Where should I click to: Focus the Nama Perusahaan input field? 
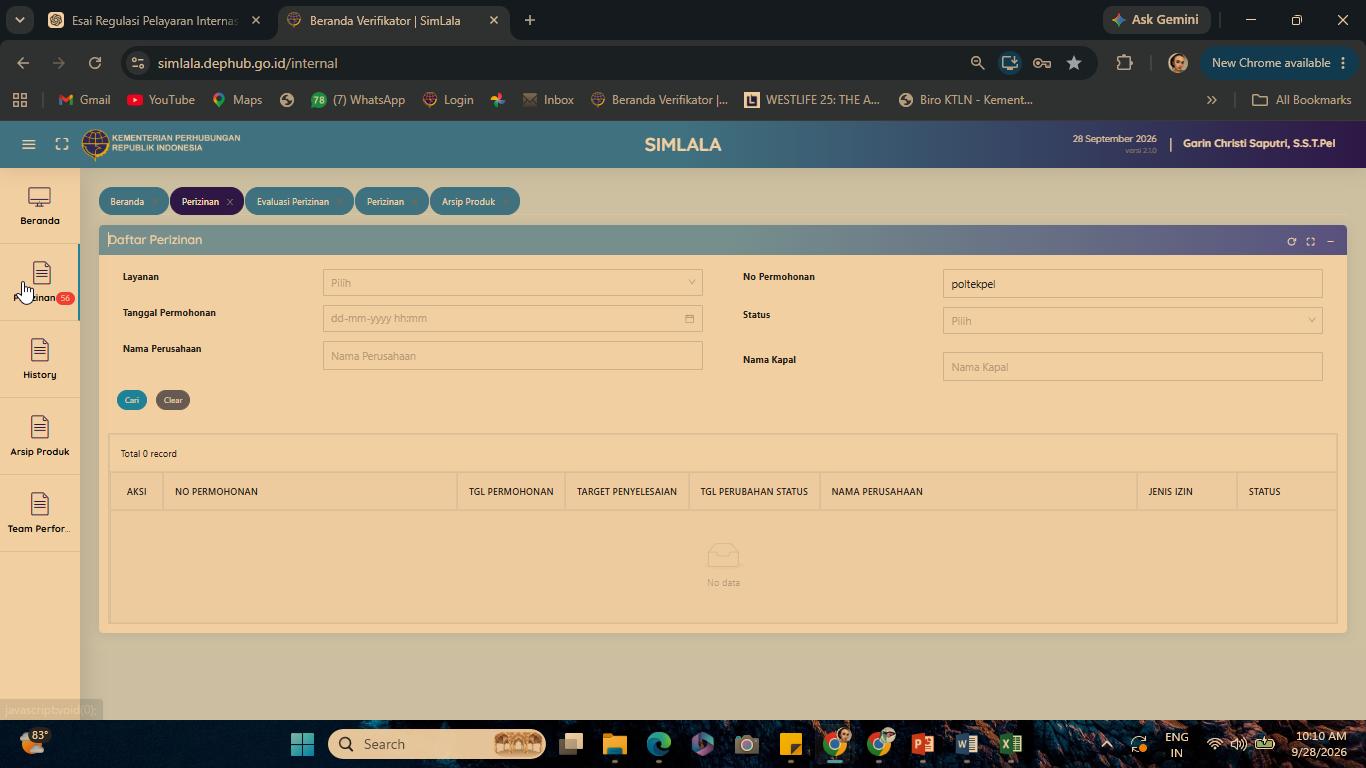point(512,356)
